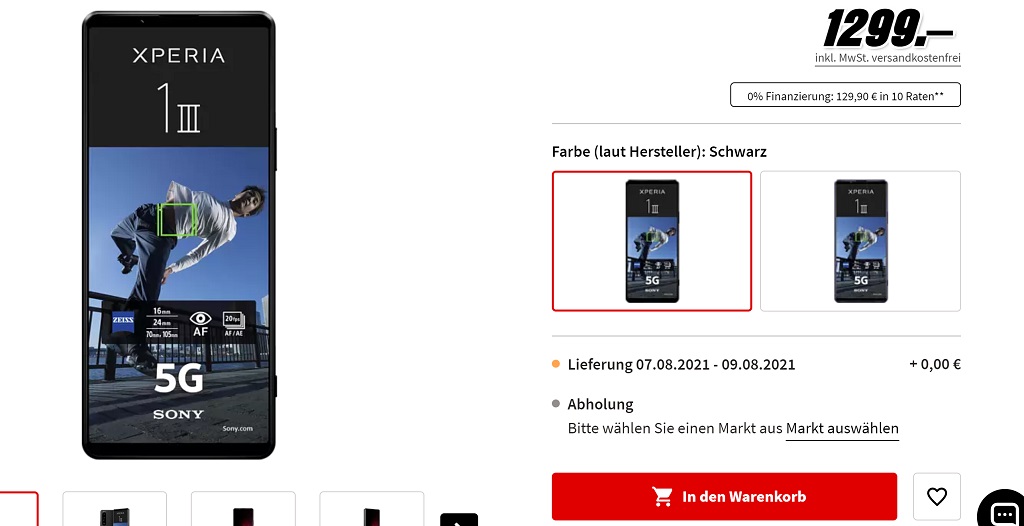Screen dimensions: 1024x526
Task: Open the angled side-view phone thumbnail
Action: tap(372, 509)
